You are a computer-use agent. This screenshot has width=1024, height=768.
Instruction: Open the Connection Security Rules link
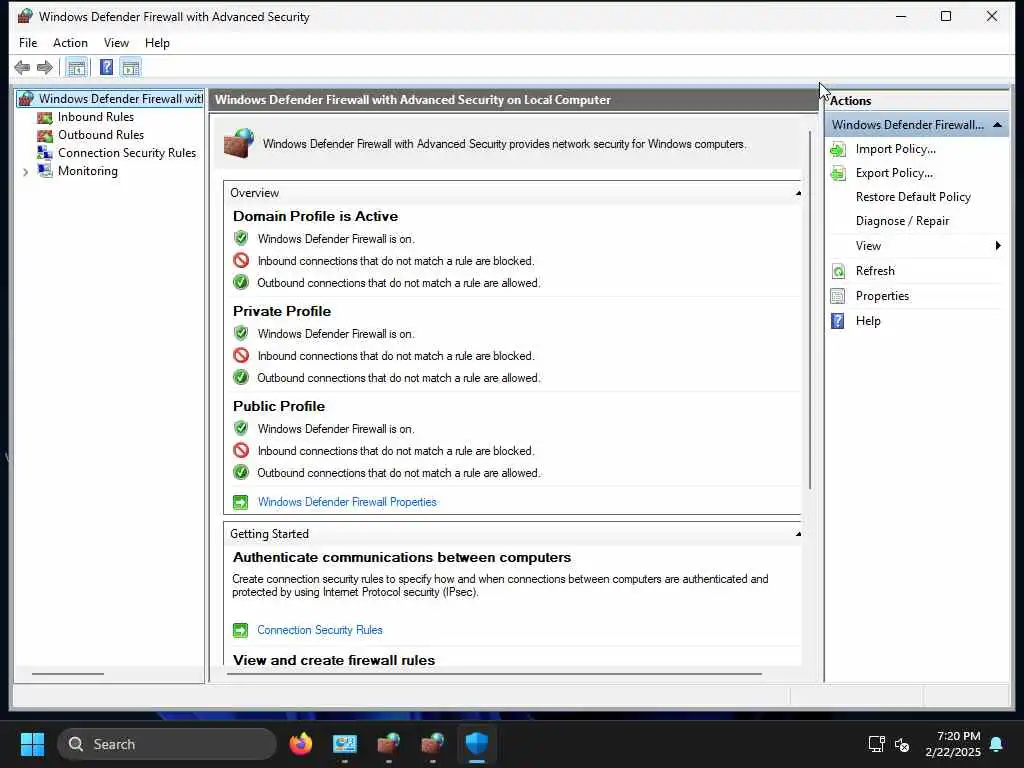[320, 630]
